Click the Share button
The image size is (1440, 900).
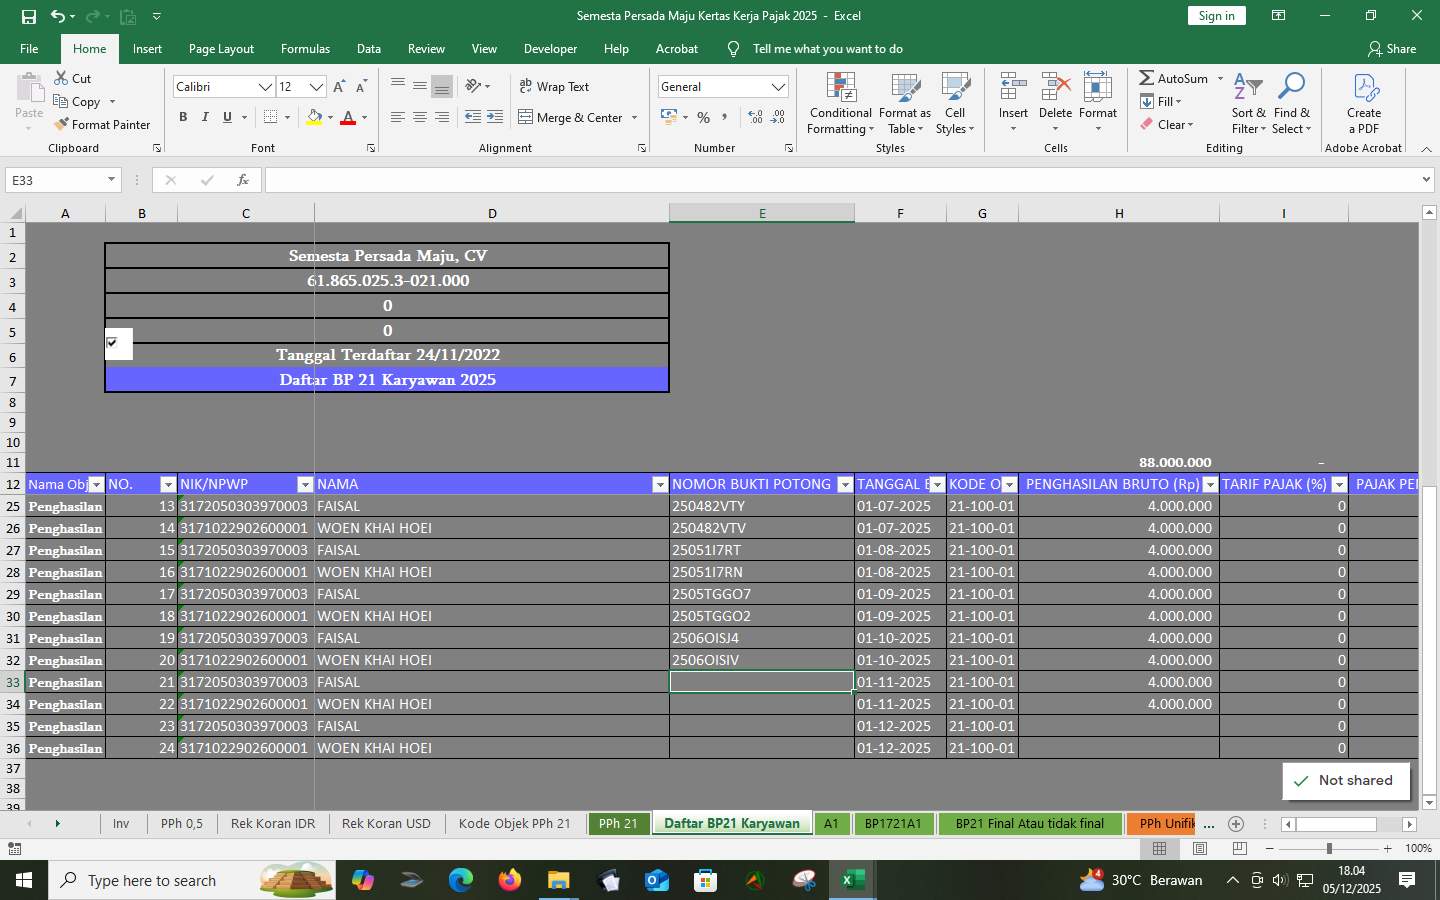[x=1392, y=48]
